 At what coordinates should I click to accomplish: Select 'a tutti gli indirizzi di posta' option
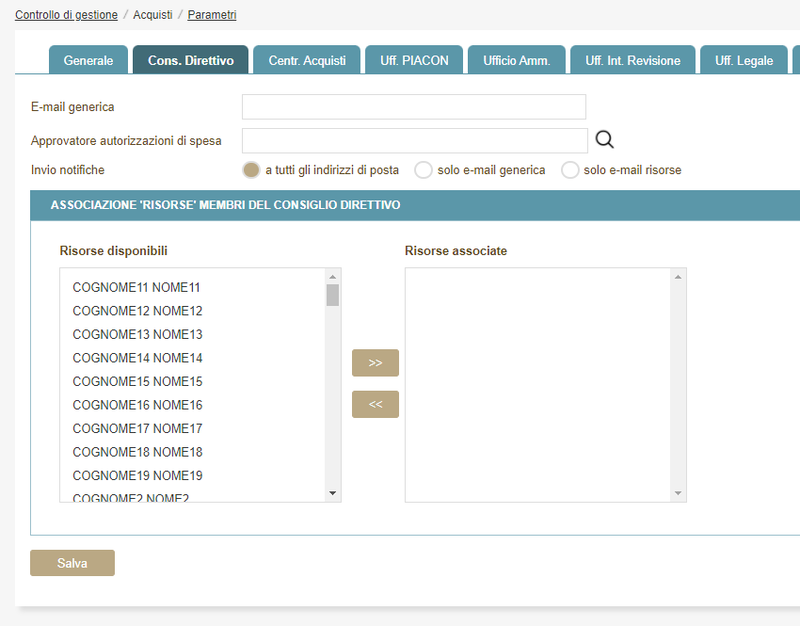252,170
